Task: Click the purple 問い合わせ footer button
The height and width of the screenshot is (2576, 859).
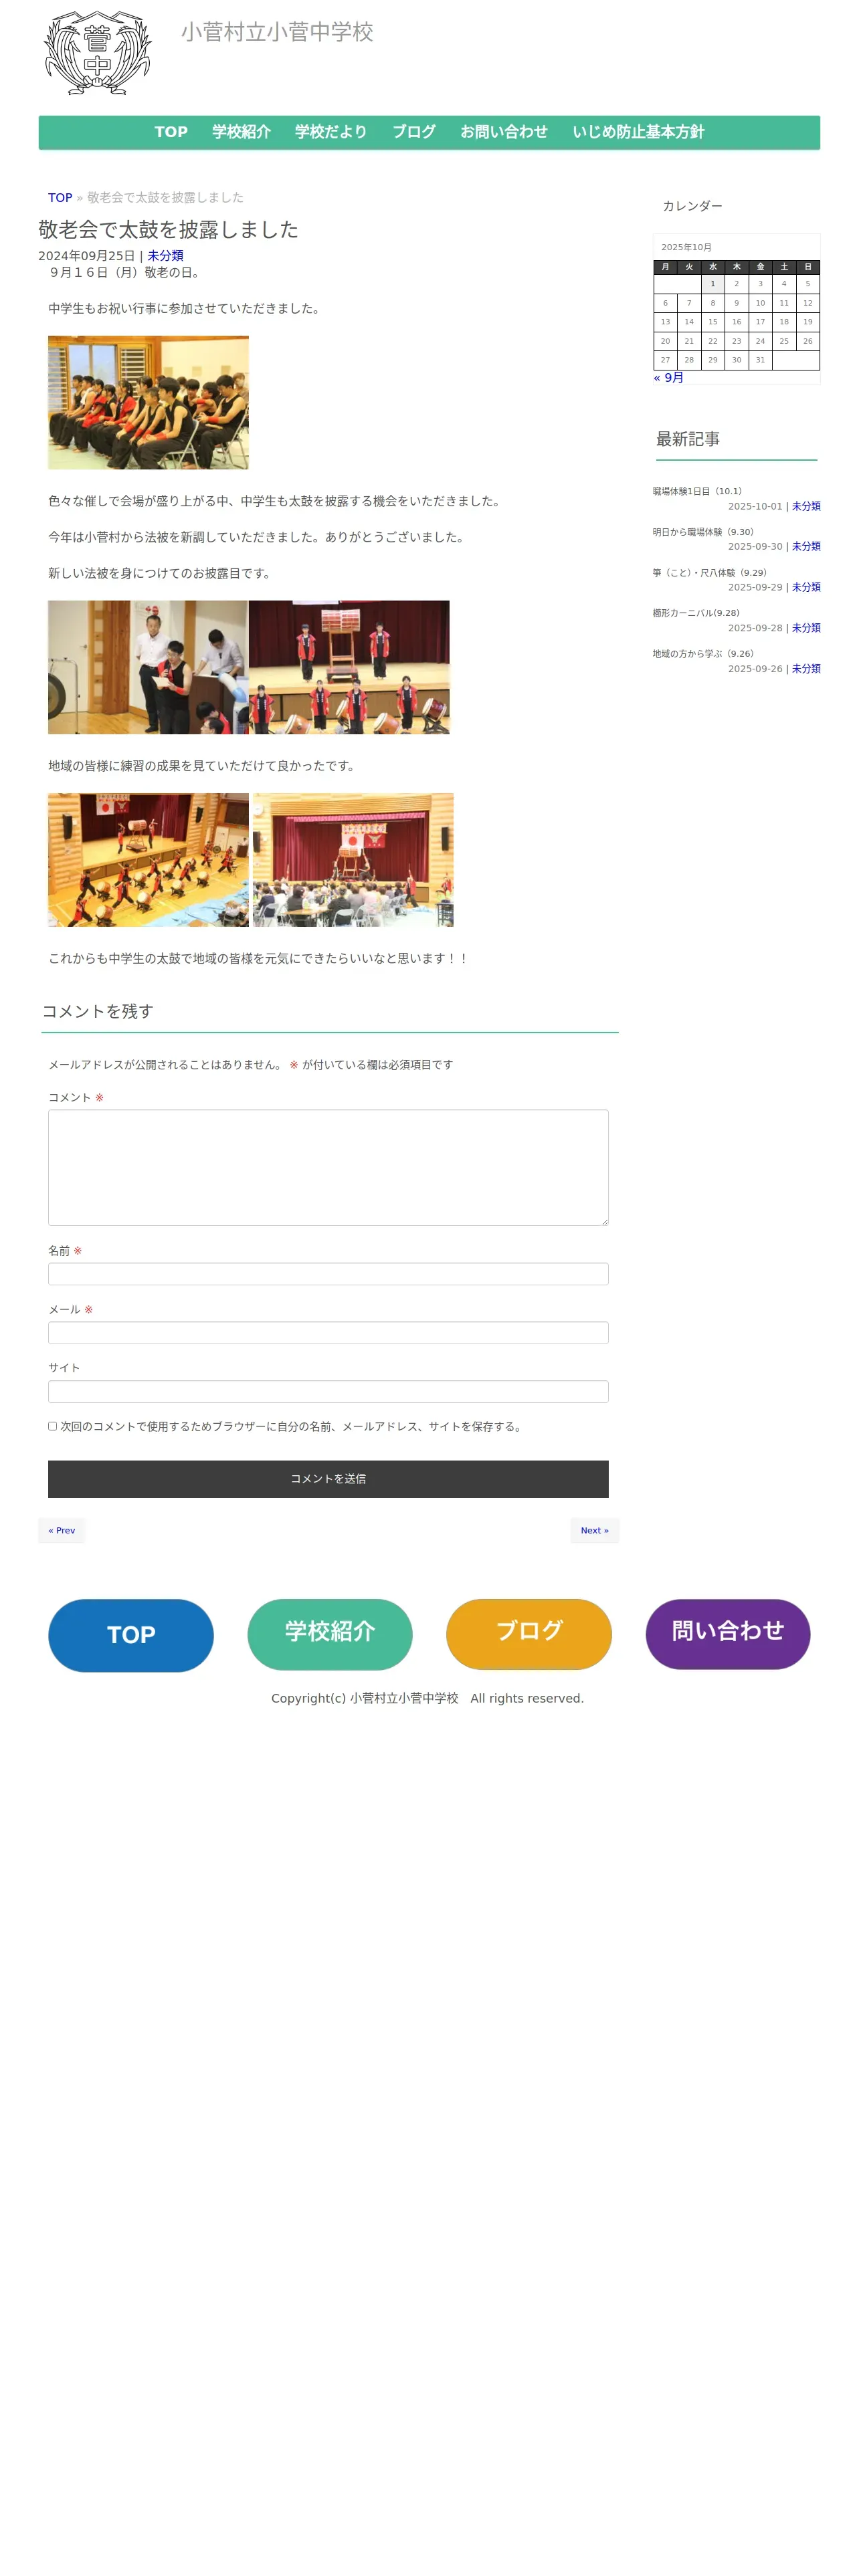Action: click(727, 1634)
